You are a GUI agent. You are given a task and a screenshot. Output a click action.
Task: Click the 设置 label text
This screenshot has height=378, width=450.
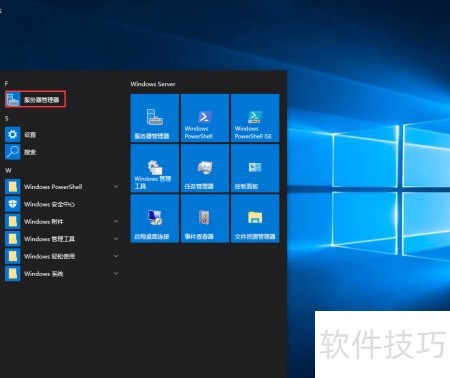[x=30, y=135]
